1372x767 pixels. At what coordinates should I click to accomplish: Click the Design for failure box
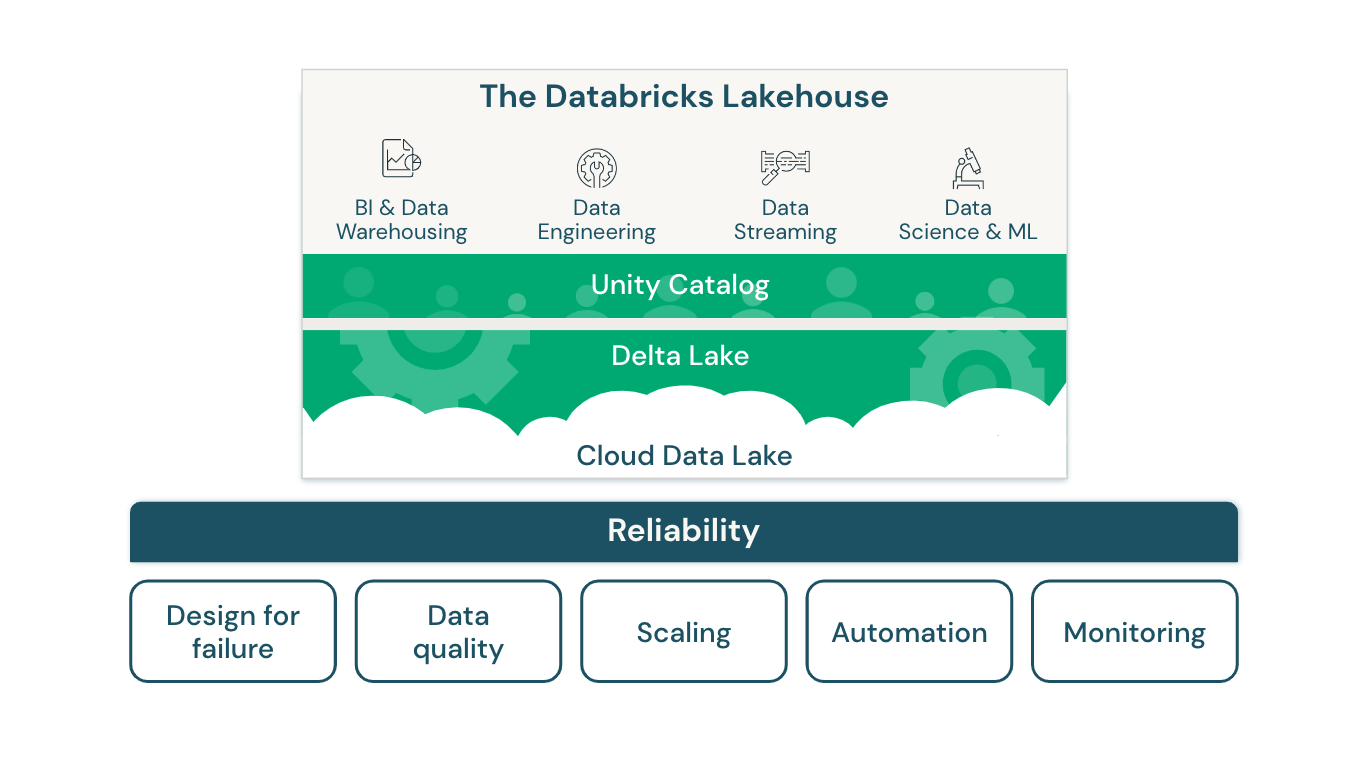[x=233, y=631]
